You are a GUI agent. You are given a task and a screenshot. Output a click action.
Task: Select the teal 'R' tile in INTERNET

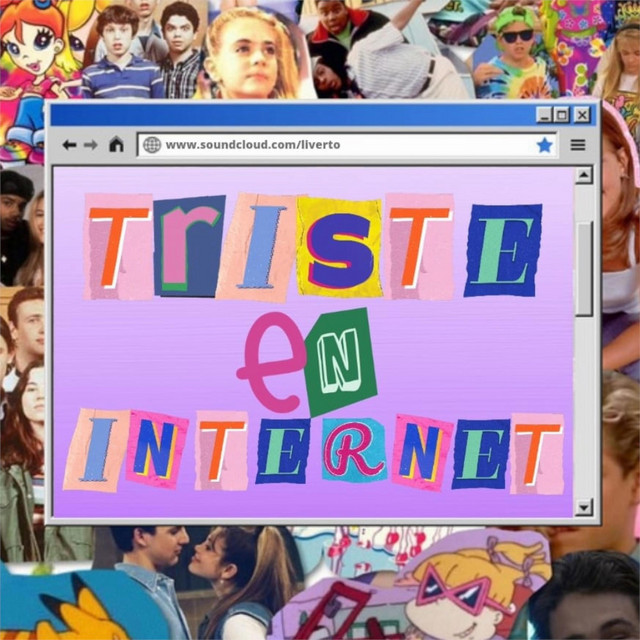(352, 451)
